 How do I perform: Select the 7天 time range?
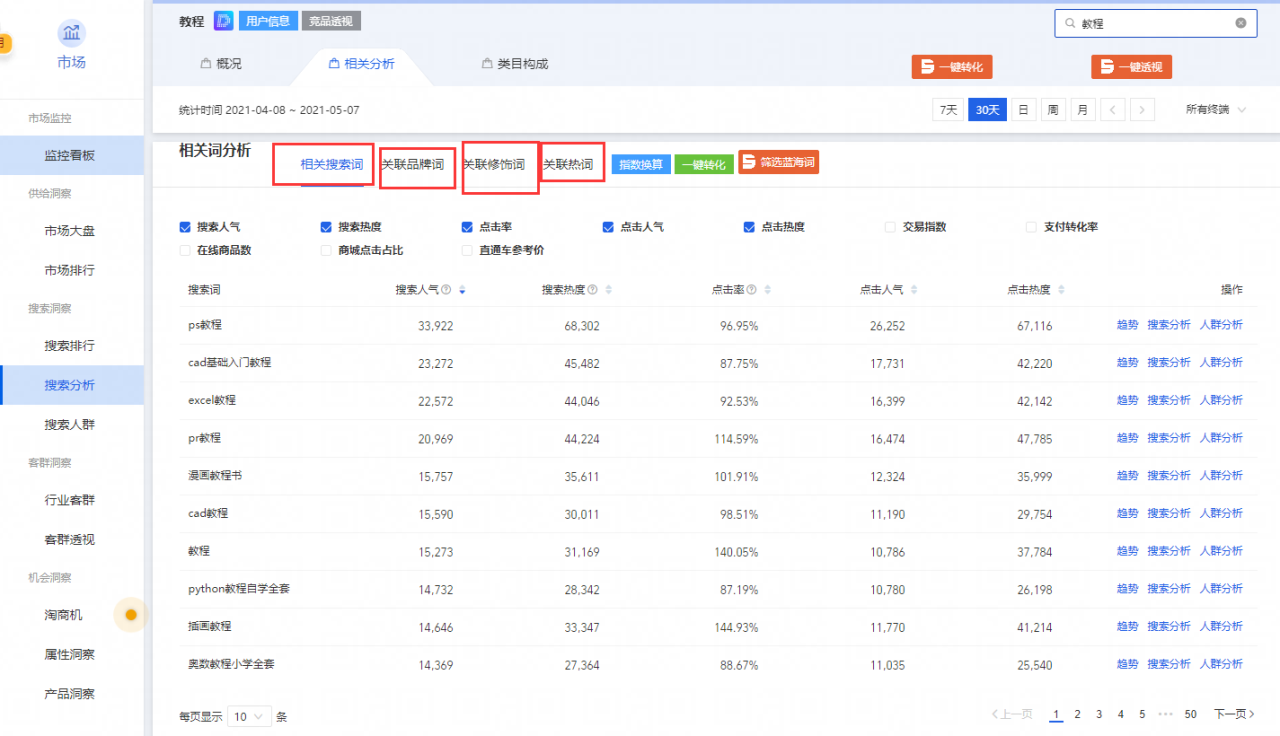tap(947, 110)
